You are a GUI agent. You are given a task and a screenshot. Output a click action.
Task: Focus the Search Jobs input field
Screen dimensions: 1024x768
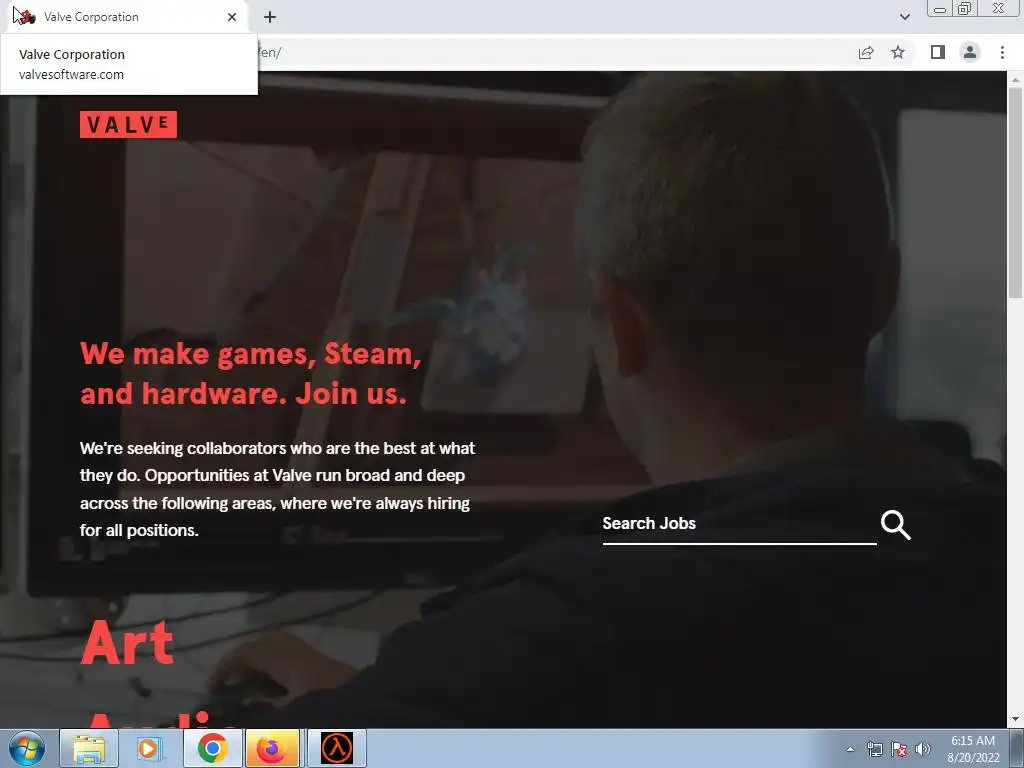click(x=739, y=524)
